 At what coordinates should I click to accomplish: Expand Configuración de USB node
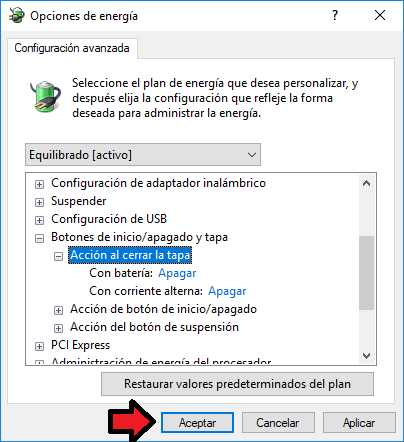click(x=39, y=220)
